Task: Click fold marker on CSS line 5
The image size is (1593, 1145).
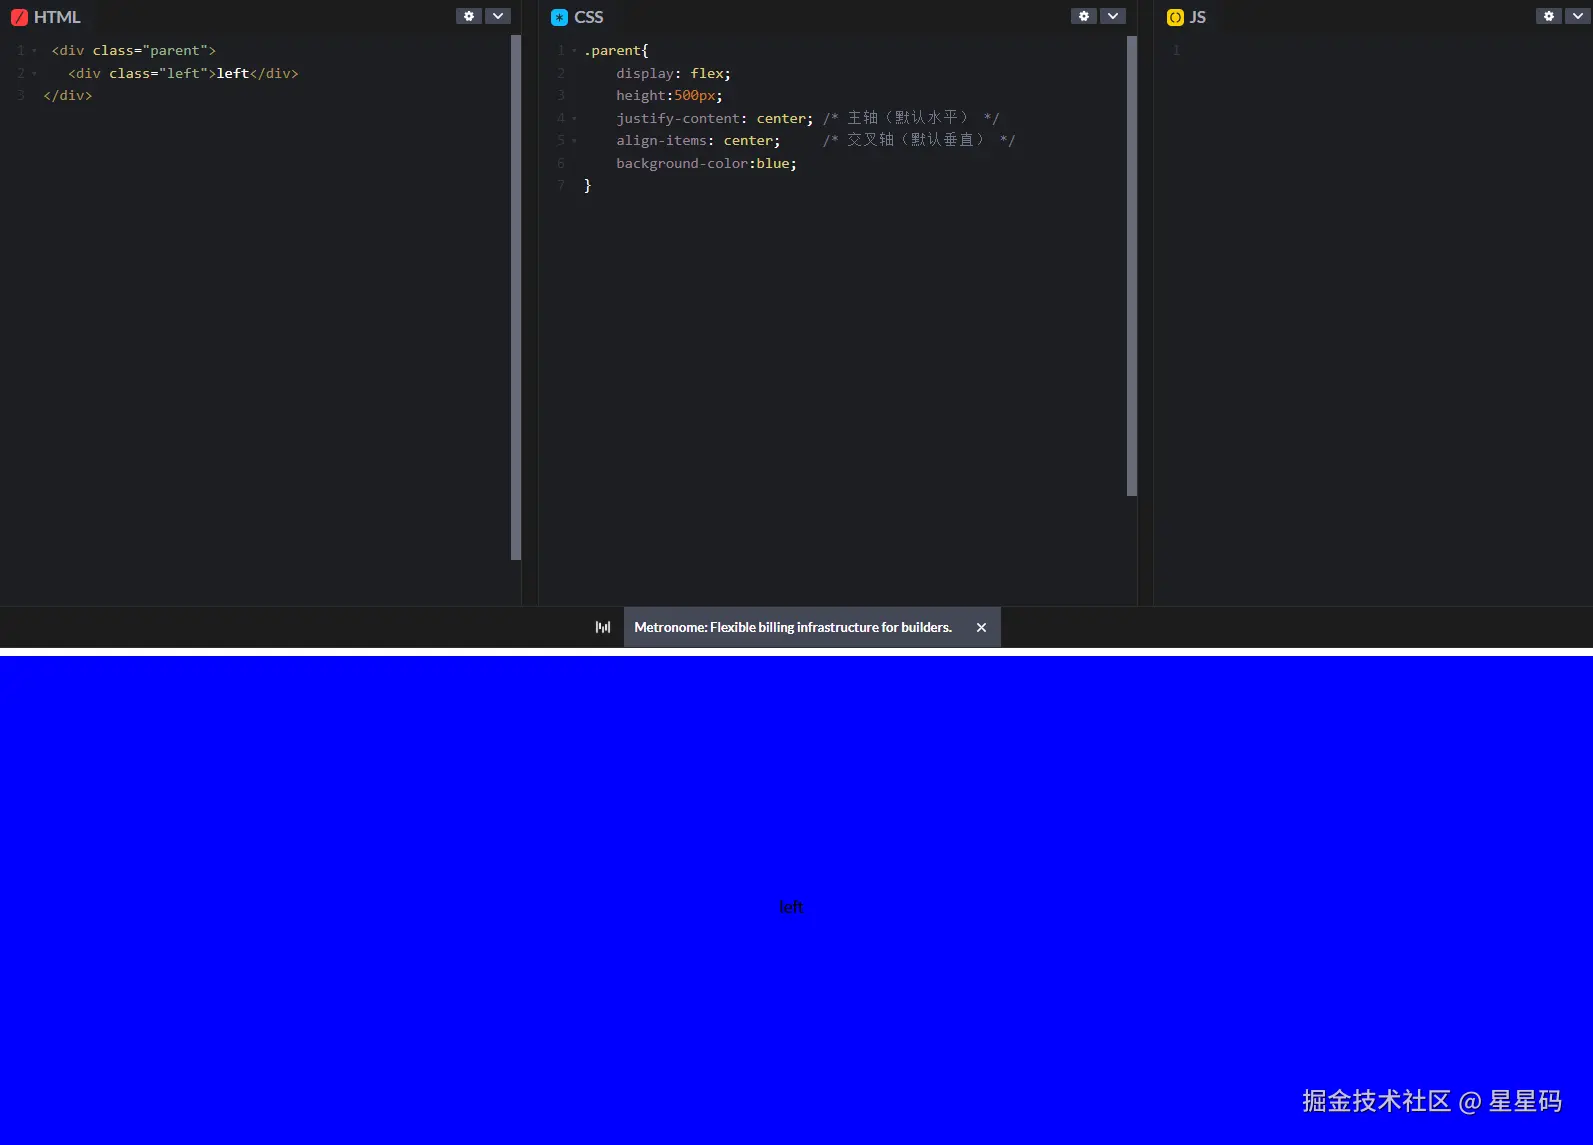Action: pos(574,141)
